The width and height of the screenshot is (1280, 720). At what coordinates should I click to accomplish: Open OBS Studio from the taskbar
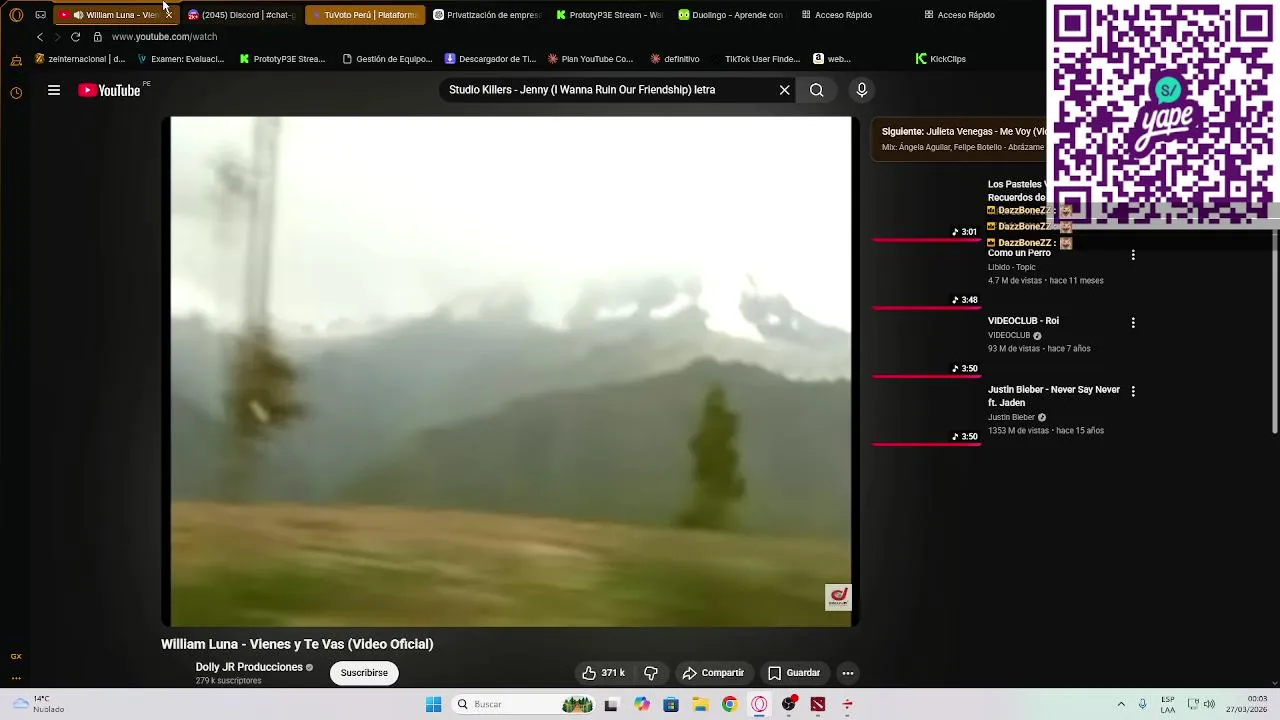789,705
